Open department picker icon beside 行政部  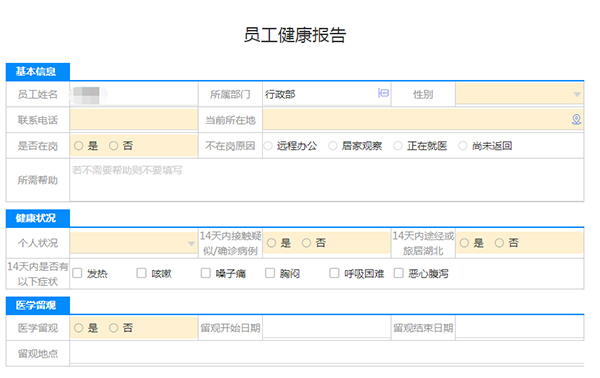(383, 93)
